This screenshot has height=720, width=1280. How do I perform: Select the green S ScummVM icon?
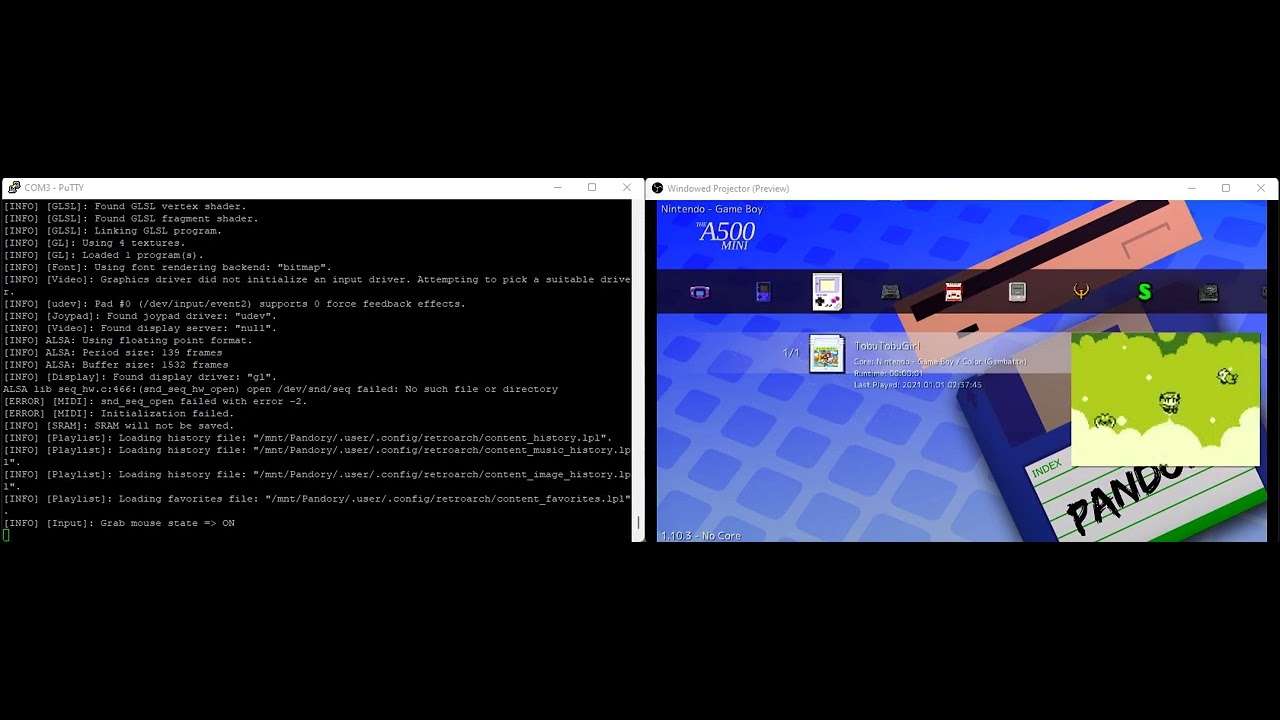point(1144,292)
